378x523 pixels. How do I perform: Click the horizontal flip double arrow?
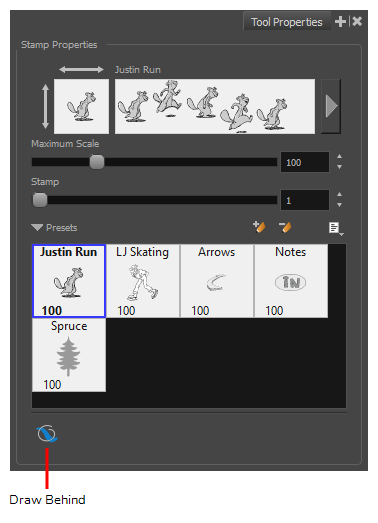click(81, 69)
